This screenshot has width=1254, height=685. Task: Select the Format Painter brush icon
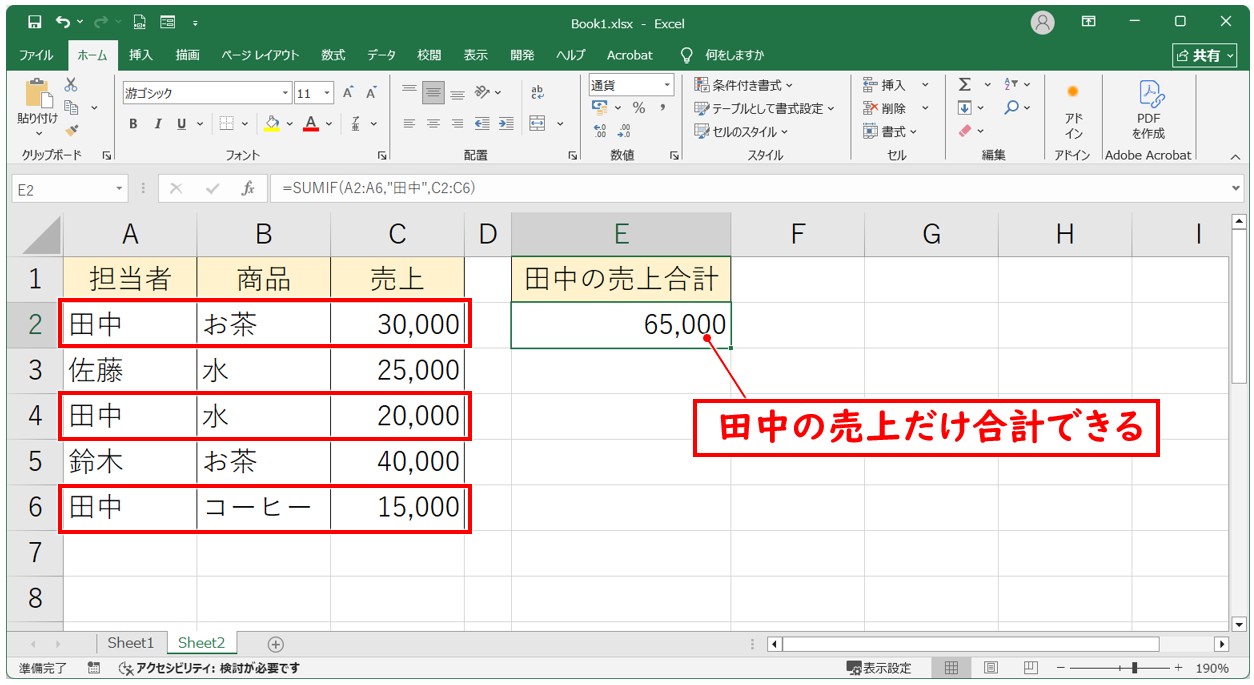point(71,130)
